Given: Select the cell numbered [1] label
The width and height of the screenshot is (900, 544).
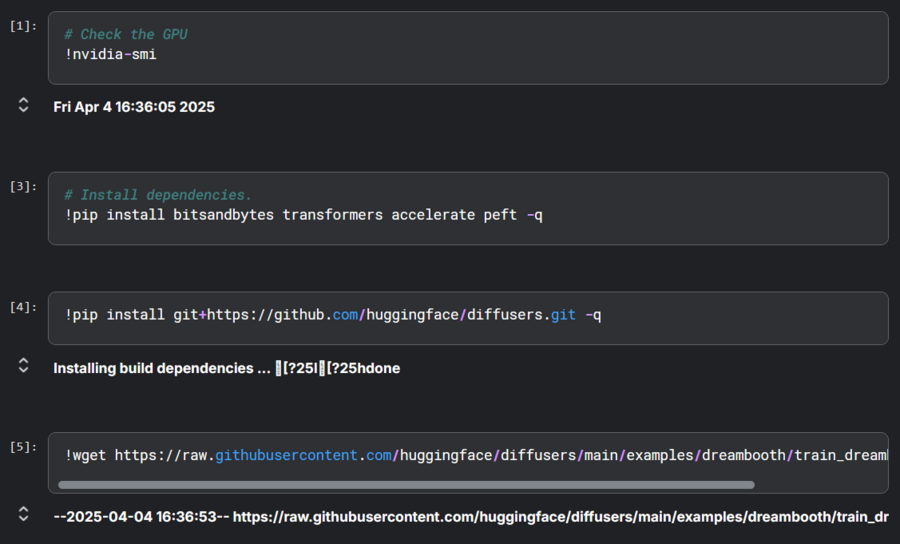Looking at the screenshot, I should [x=23, y=26].
